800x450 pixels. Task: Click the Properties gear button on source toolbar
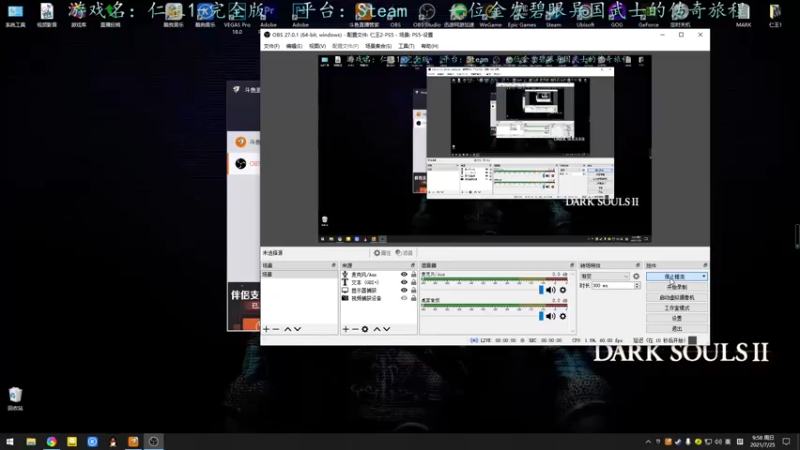(x=382, y=253)
